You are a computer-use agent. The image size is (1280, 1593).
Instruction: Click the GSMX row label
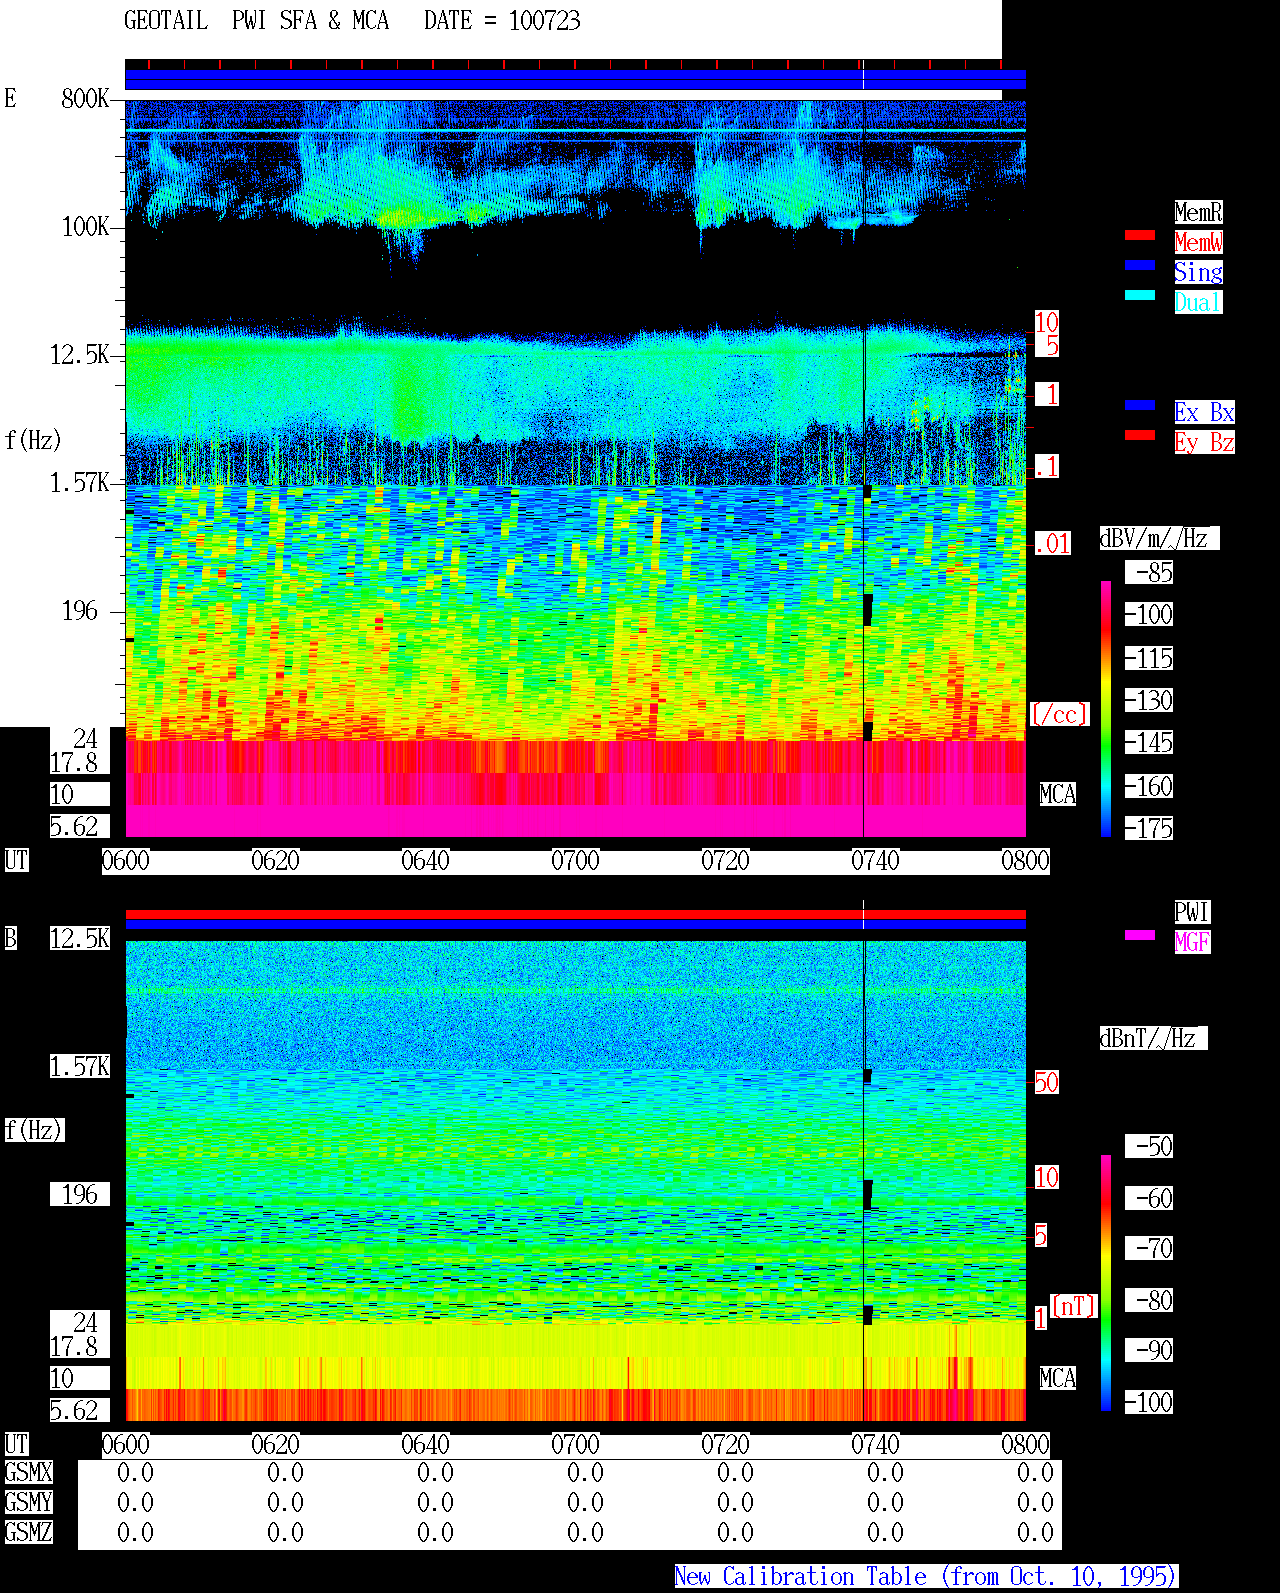pos(28,1473)
